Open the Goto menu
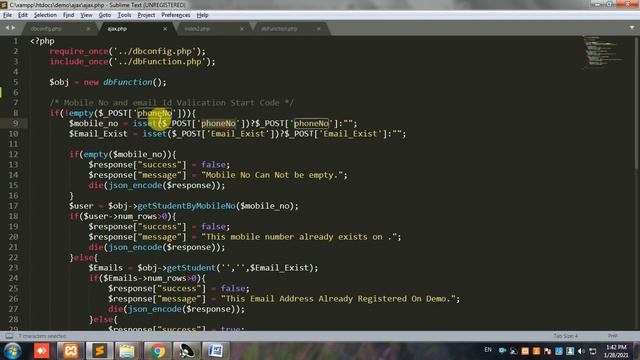Image resolution: width=640 pixels, height=360 pixels. click(104, 15)
